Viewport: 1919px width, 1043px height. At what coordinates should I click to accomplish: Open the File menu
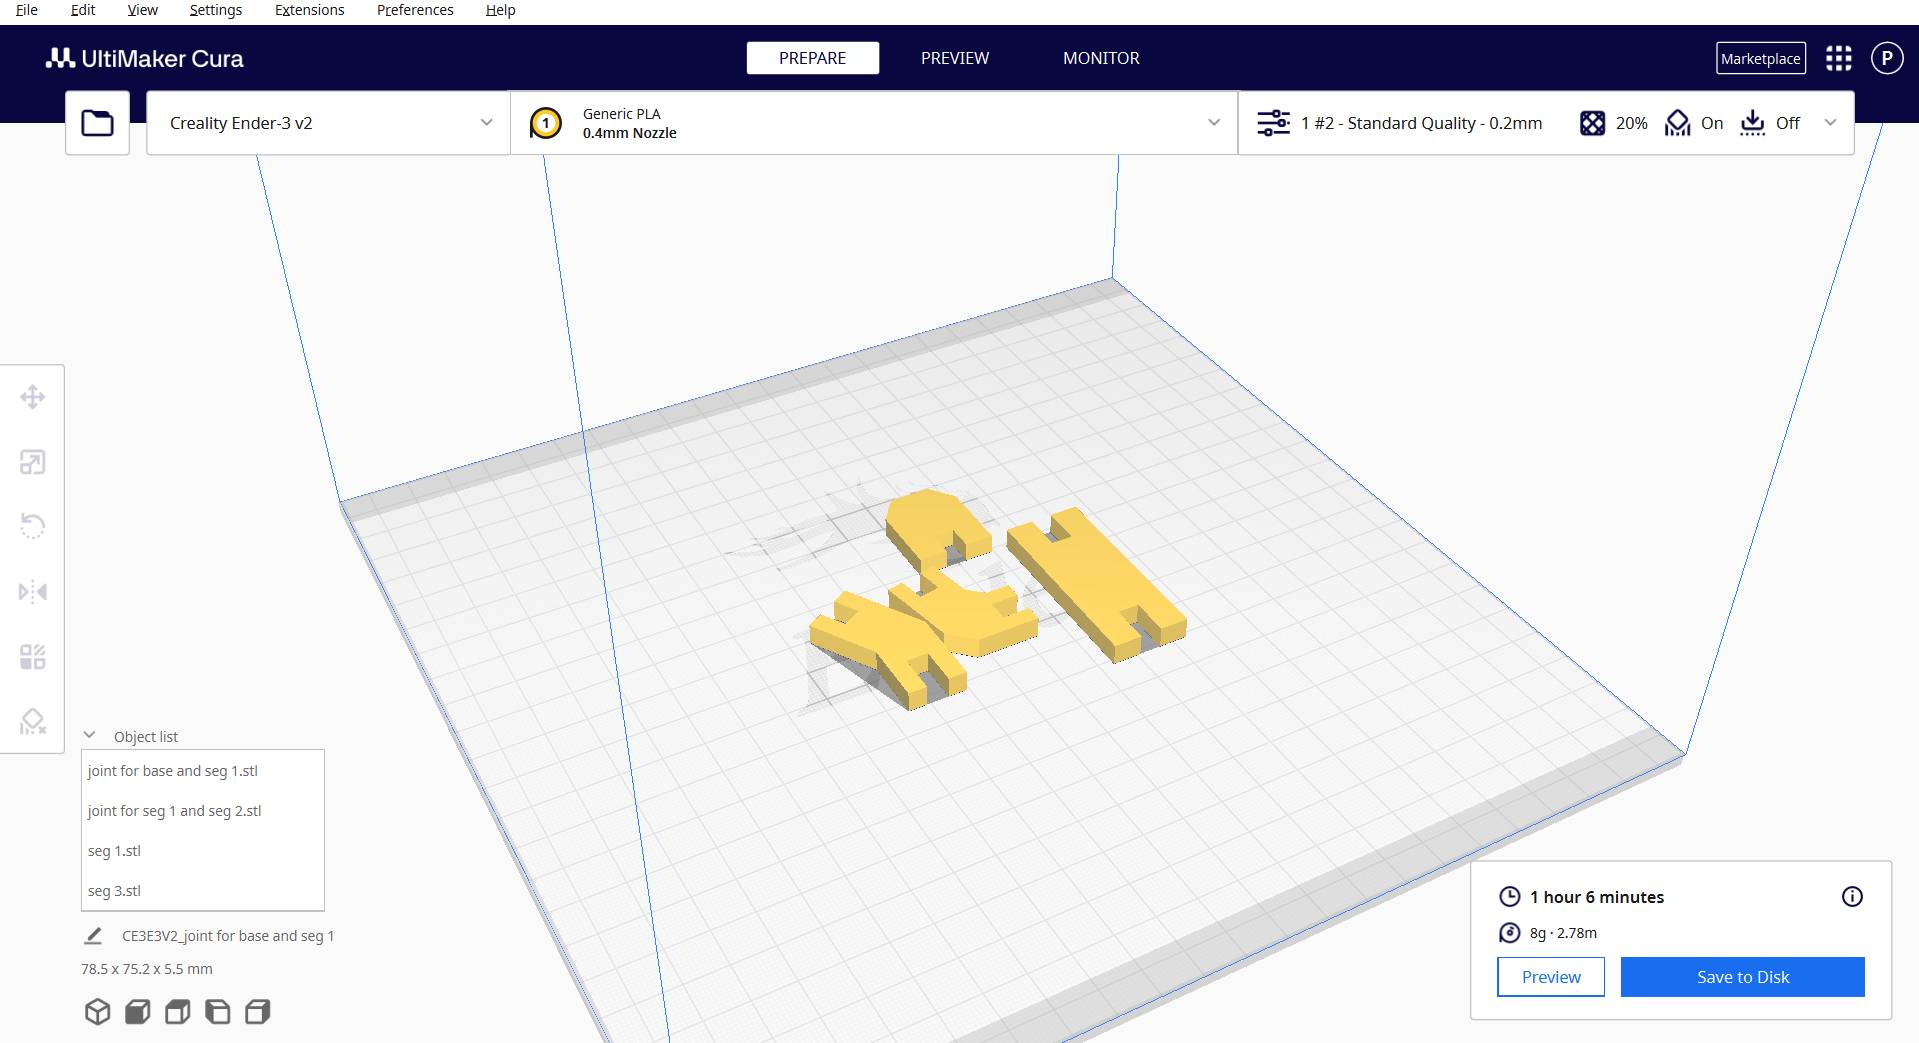pyautogui.click(x=27, y=10)
